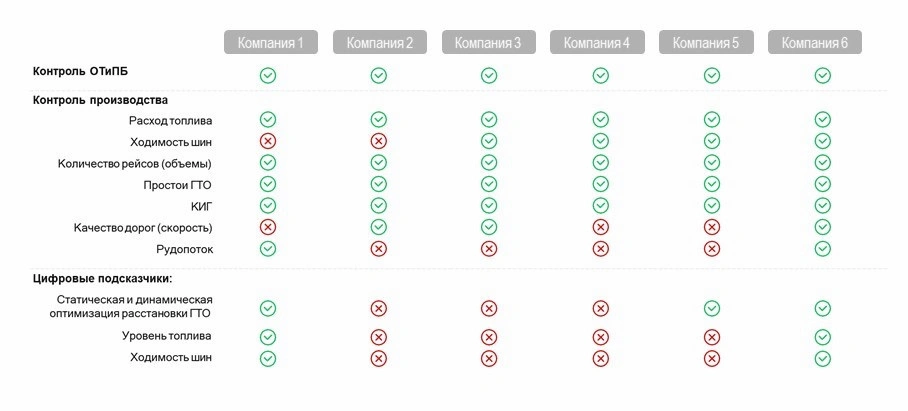Image resolution: width=908 pixels, height=411 pixels.
Task: Click the Количество рейсов (объемы) row label
Action: [134, 164]
